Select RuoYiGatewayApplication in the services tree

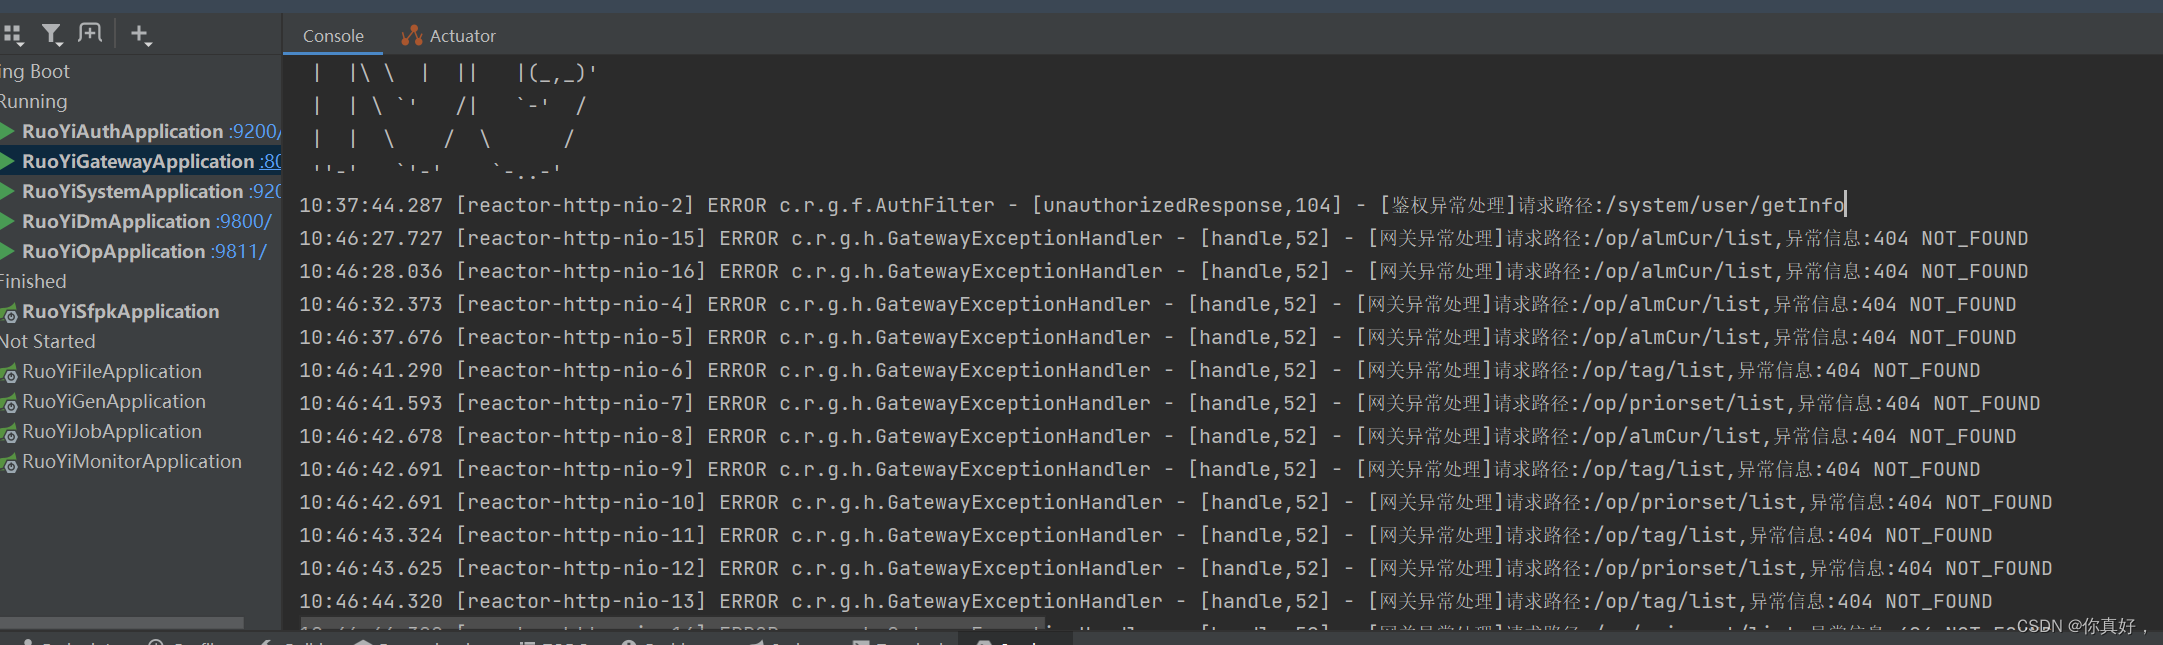coord(140,161)
